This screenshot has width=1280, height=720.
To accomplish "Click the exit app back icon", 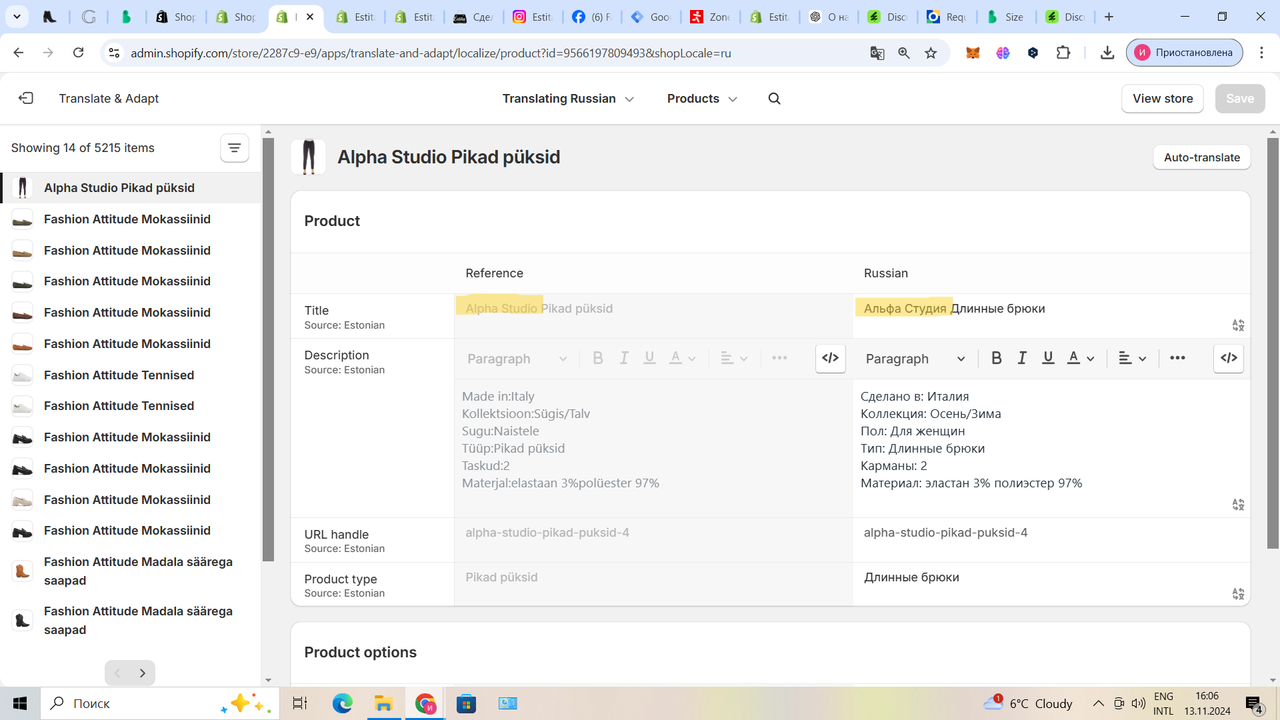I will (x=26, y=98).
